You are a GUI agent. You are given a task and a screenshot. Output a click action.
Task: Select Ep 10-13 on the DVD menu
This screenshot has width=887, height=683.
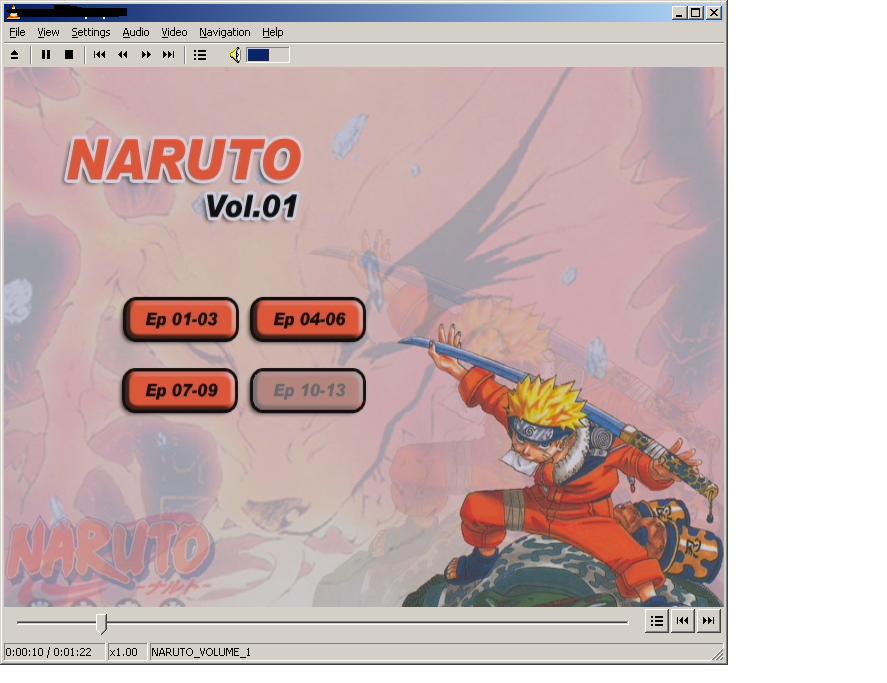click(308, 390)
